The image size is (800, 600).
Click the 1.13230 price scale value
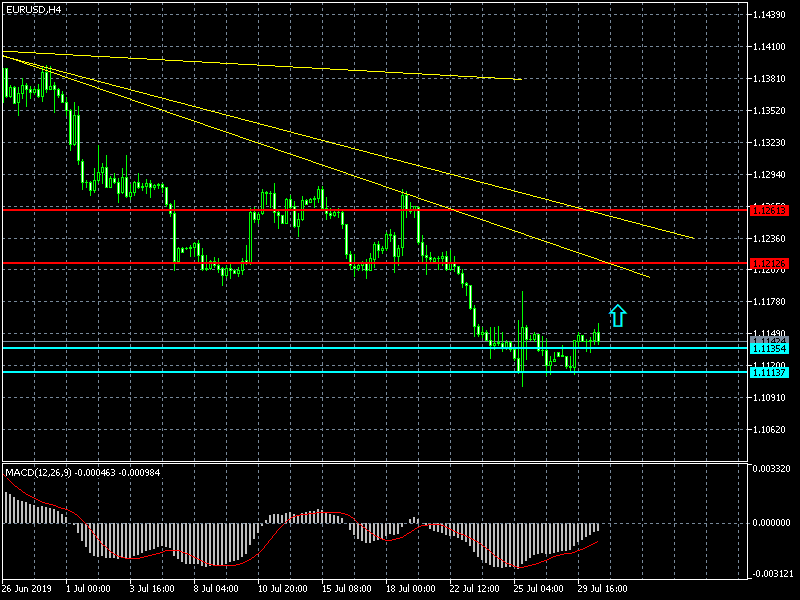coord(769,142)
